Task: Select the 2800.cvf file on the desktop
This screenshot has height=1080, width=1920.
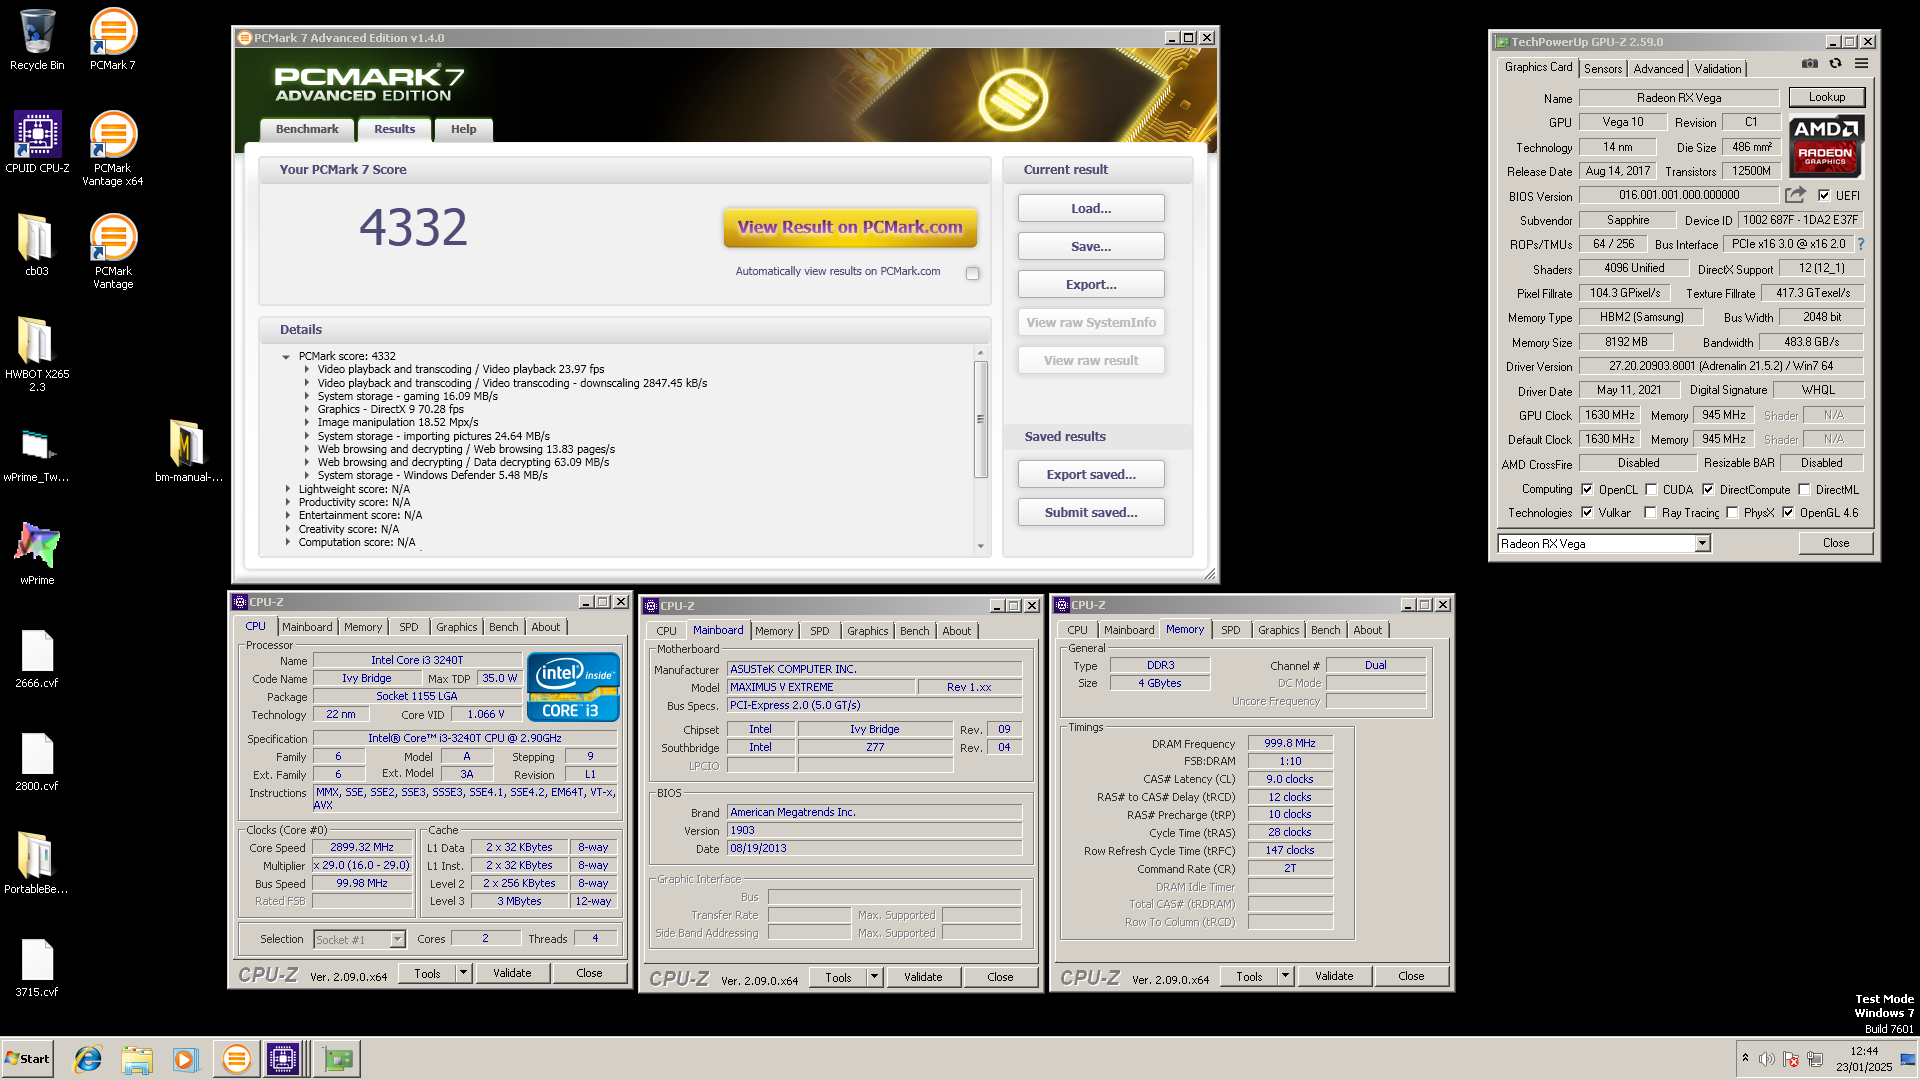Action: pos(37,761)
